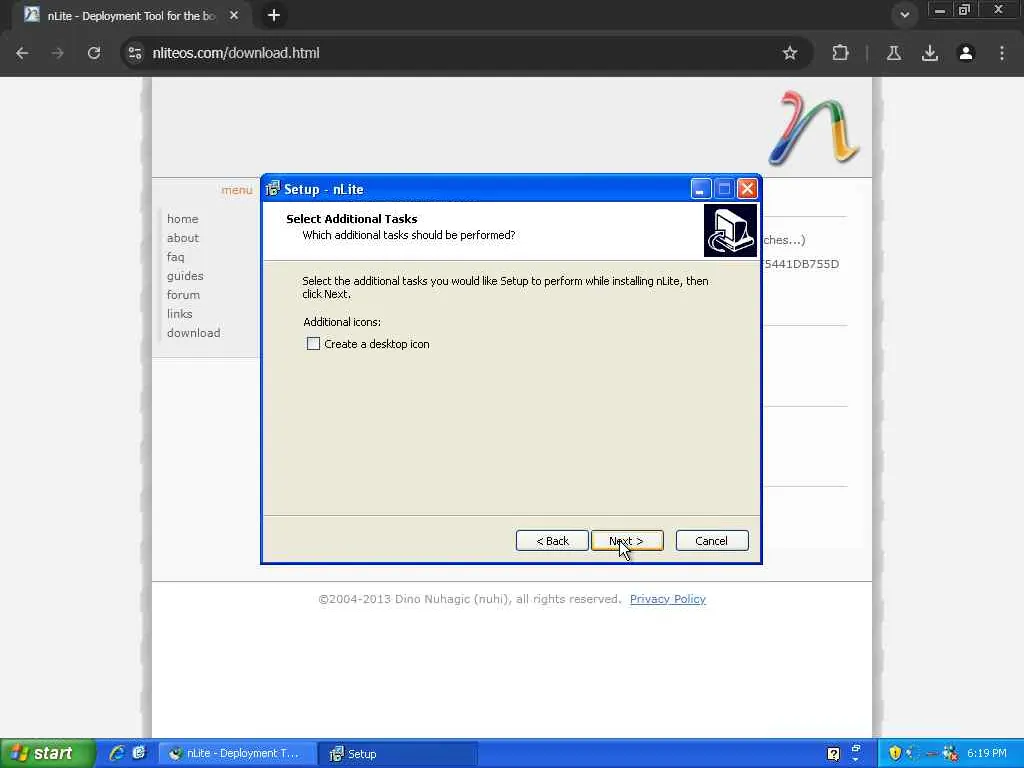
Task: Check the Create a desktop icon checkbox
Action: (x=313, y=344)
